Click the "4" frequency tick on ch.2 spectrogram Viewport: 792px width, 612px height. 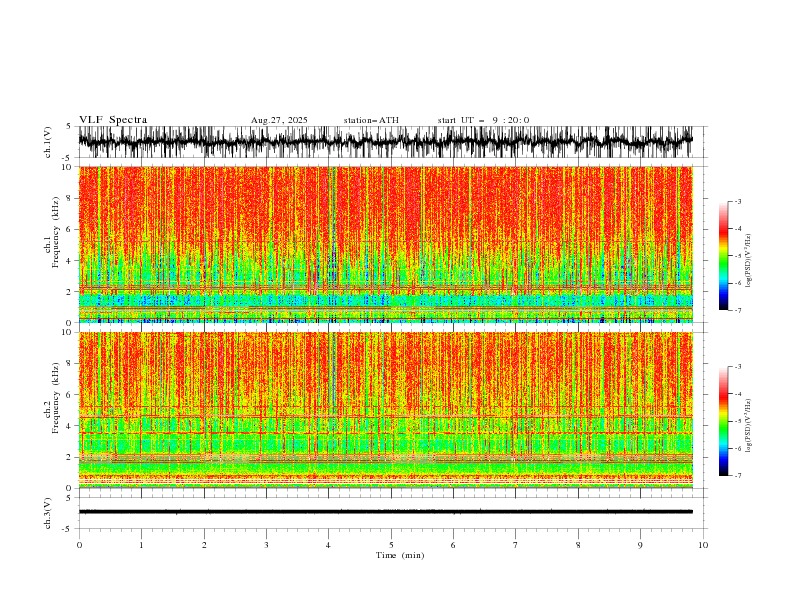(x=71, y=426)
